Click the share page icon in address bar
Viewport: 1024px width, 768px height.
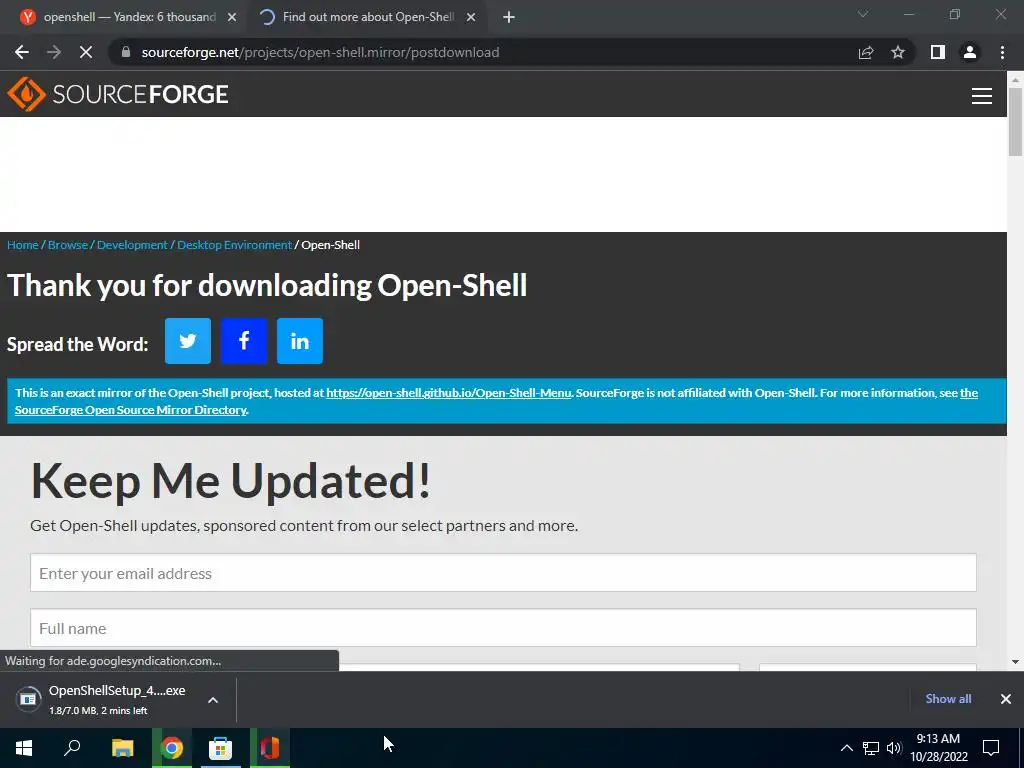(866, 52)
